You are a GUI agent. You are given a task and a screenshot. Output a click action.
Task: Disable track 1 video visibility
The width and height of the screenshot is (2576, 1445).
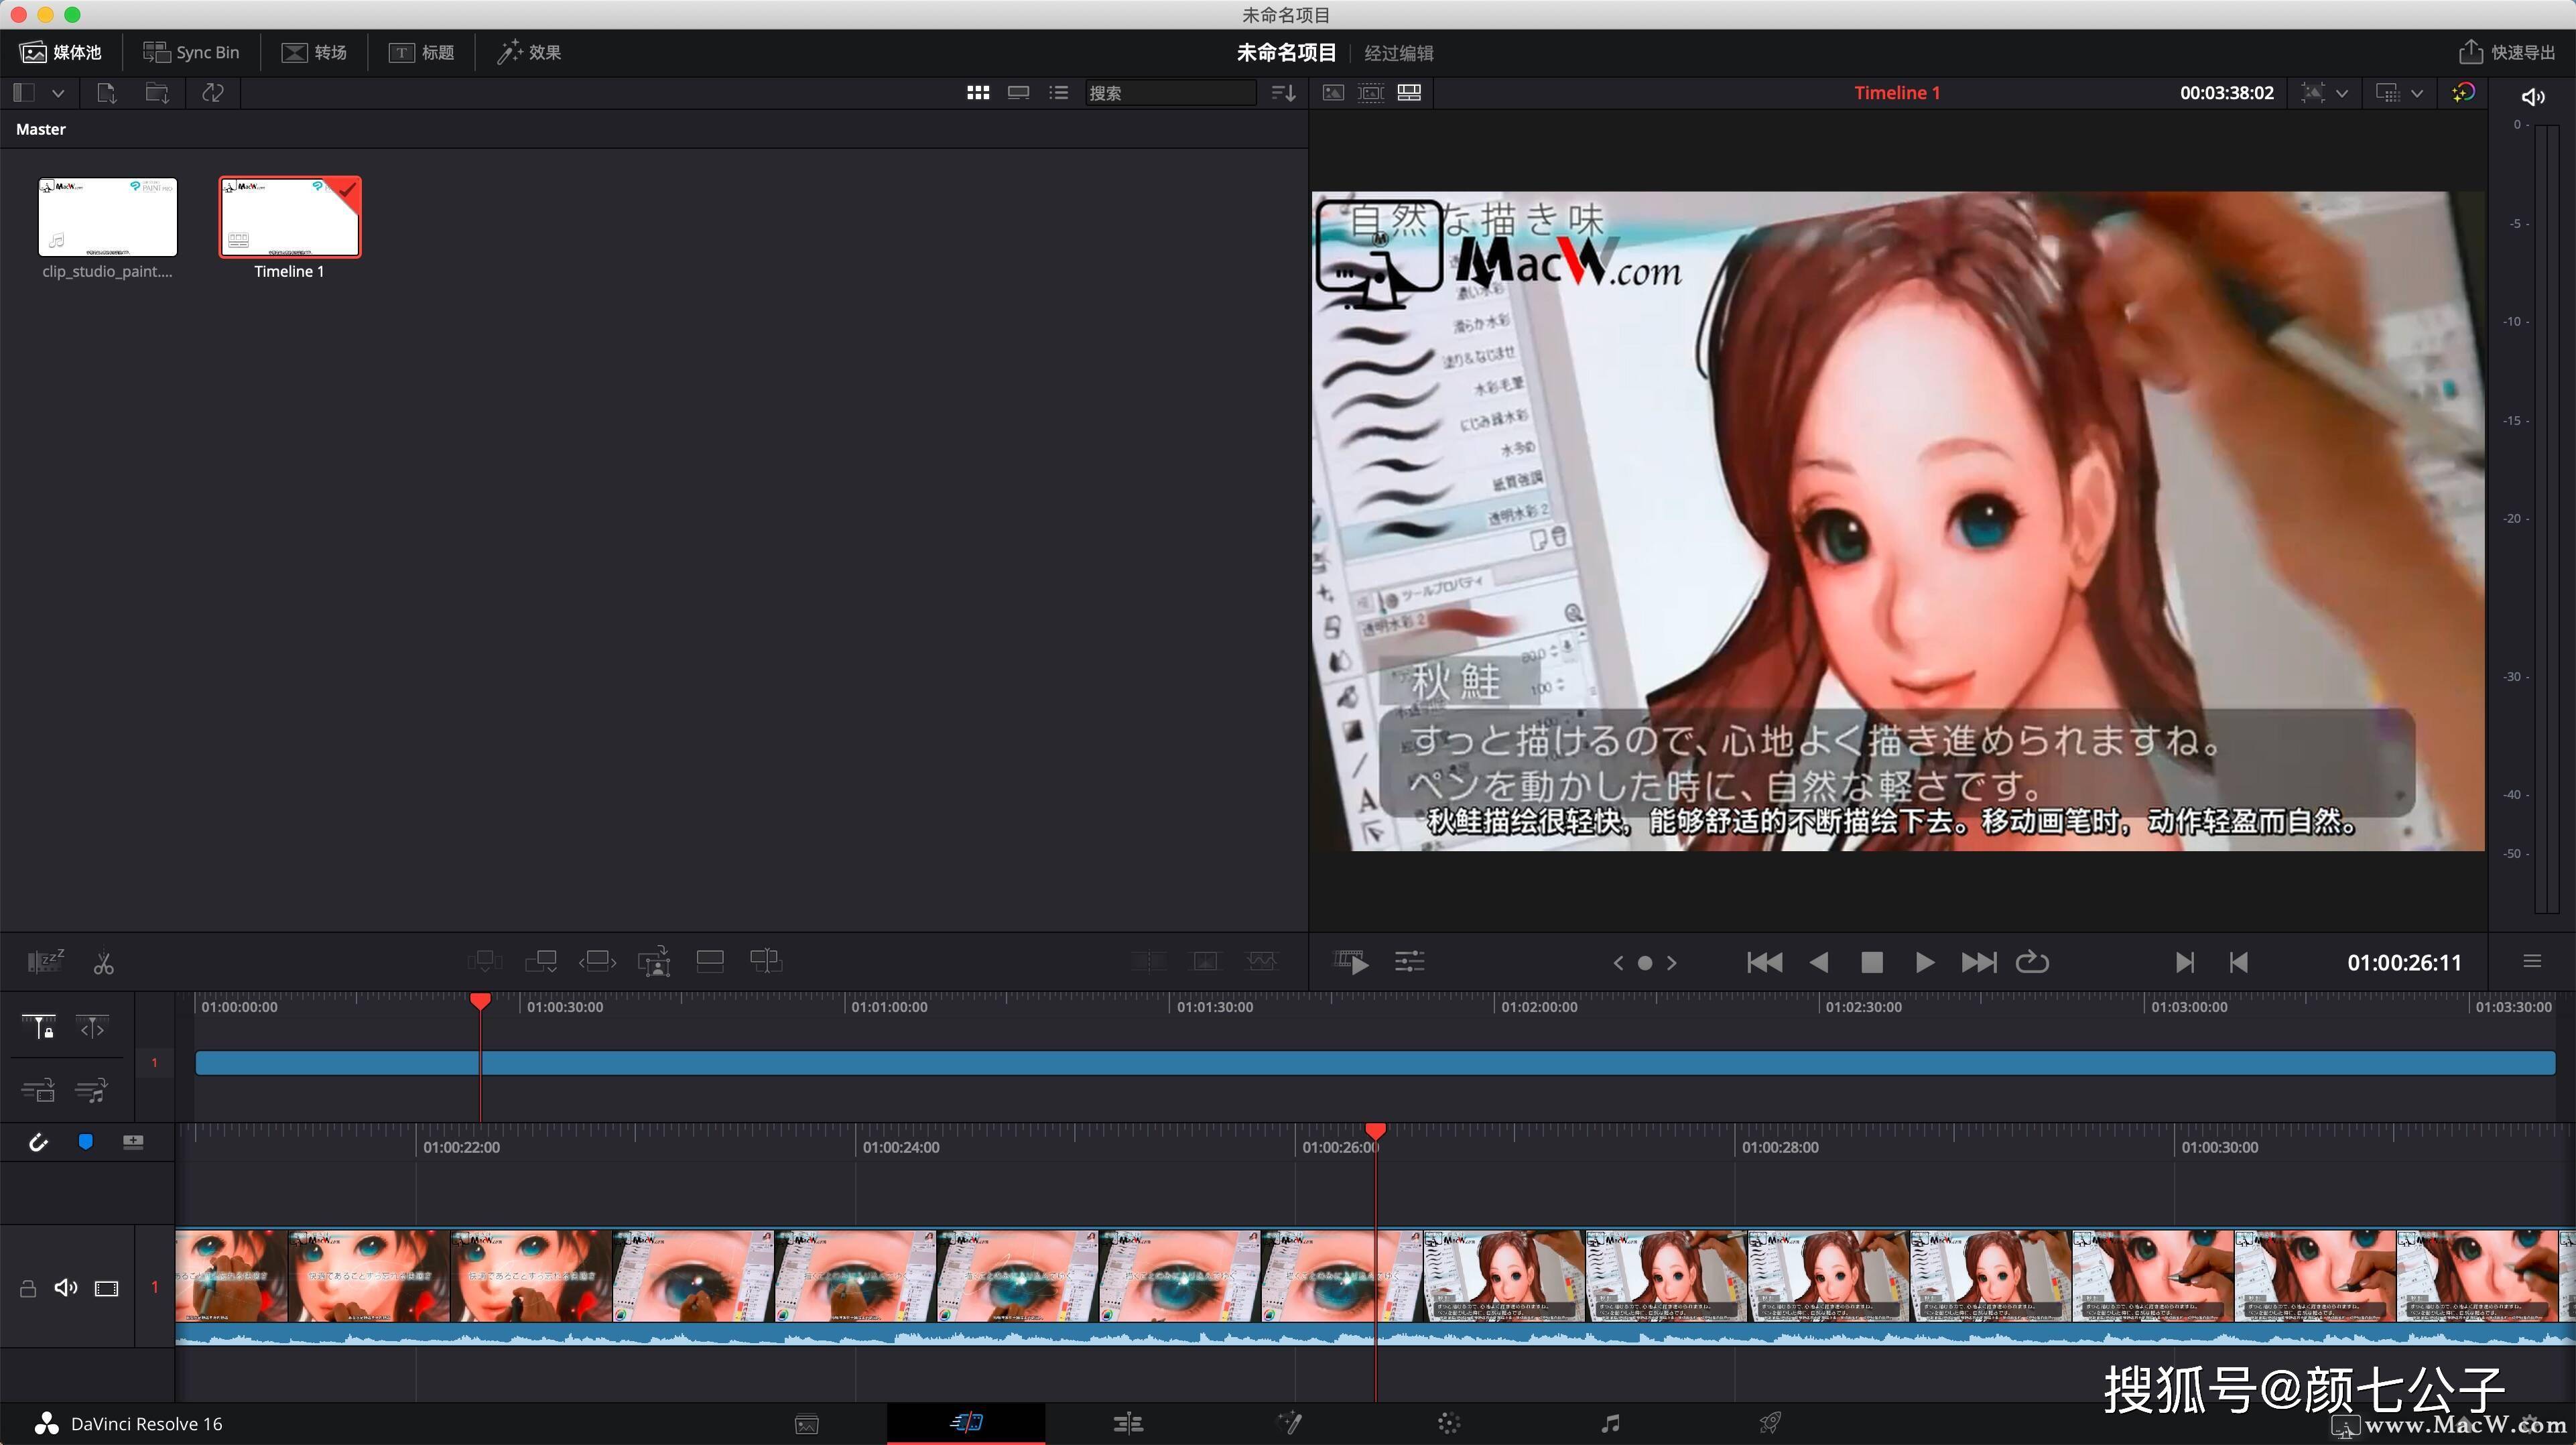[x=106, y=1288]
